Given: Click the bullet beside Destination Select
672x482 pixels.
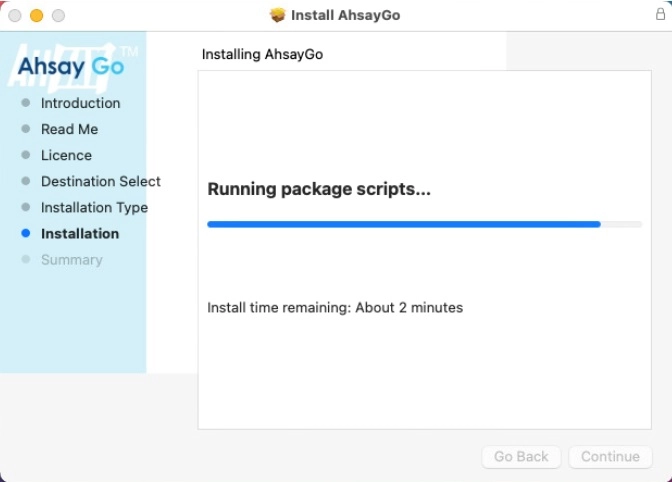Looking at the screenshot, I should tap(26, 181).
